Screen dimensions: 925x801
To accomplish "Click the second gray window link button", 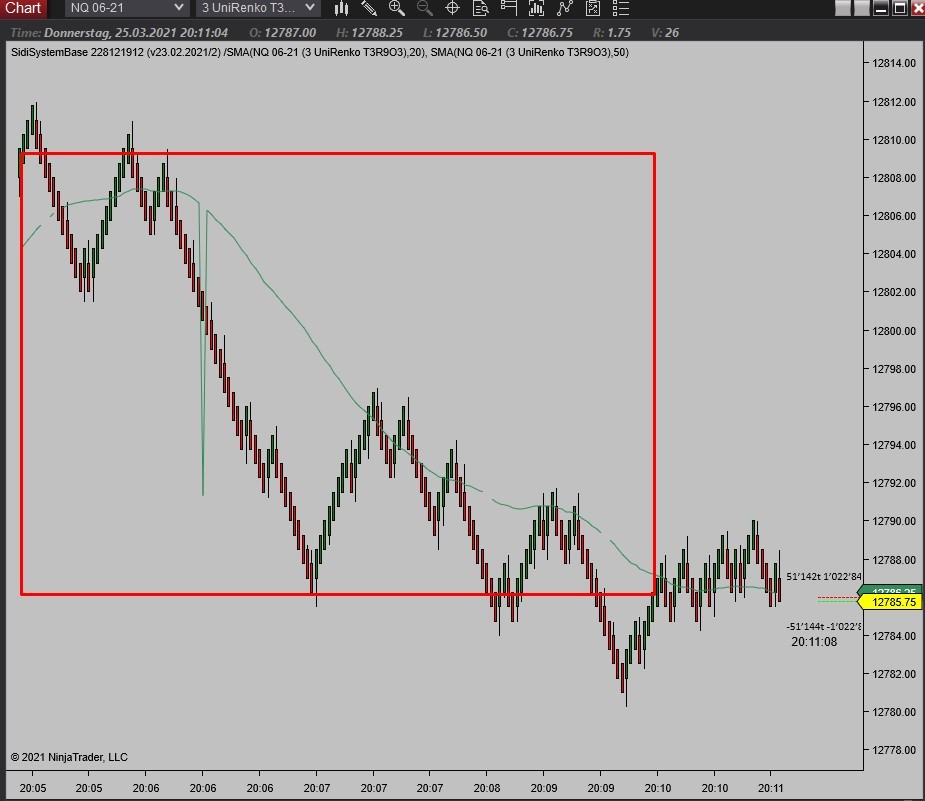I will click(x=862, y=8).
